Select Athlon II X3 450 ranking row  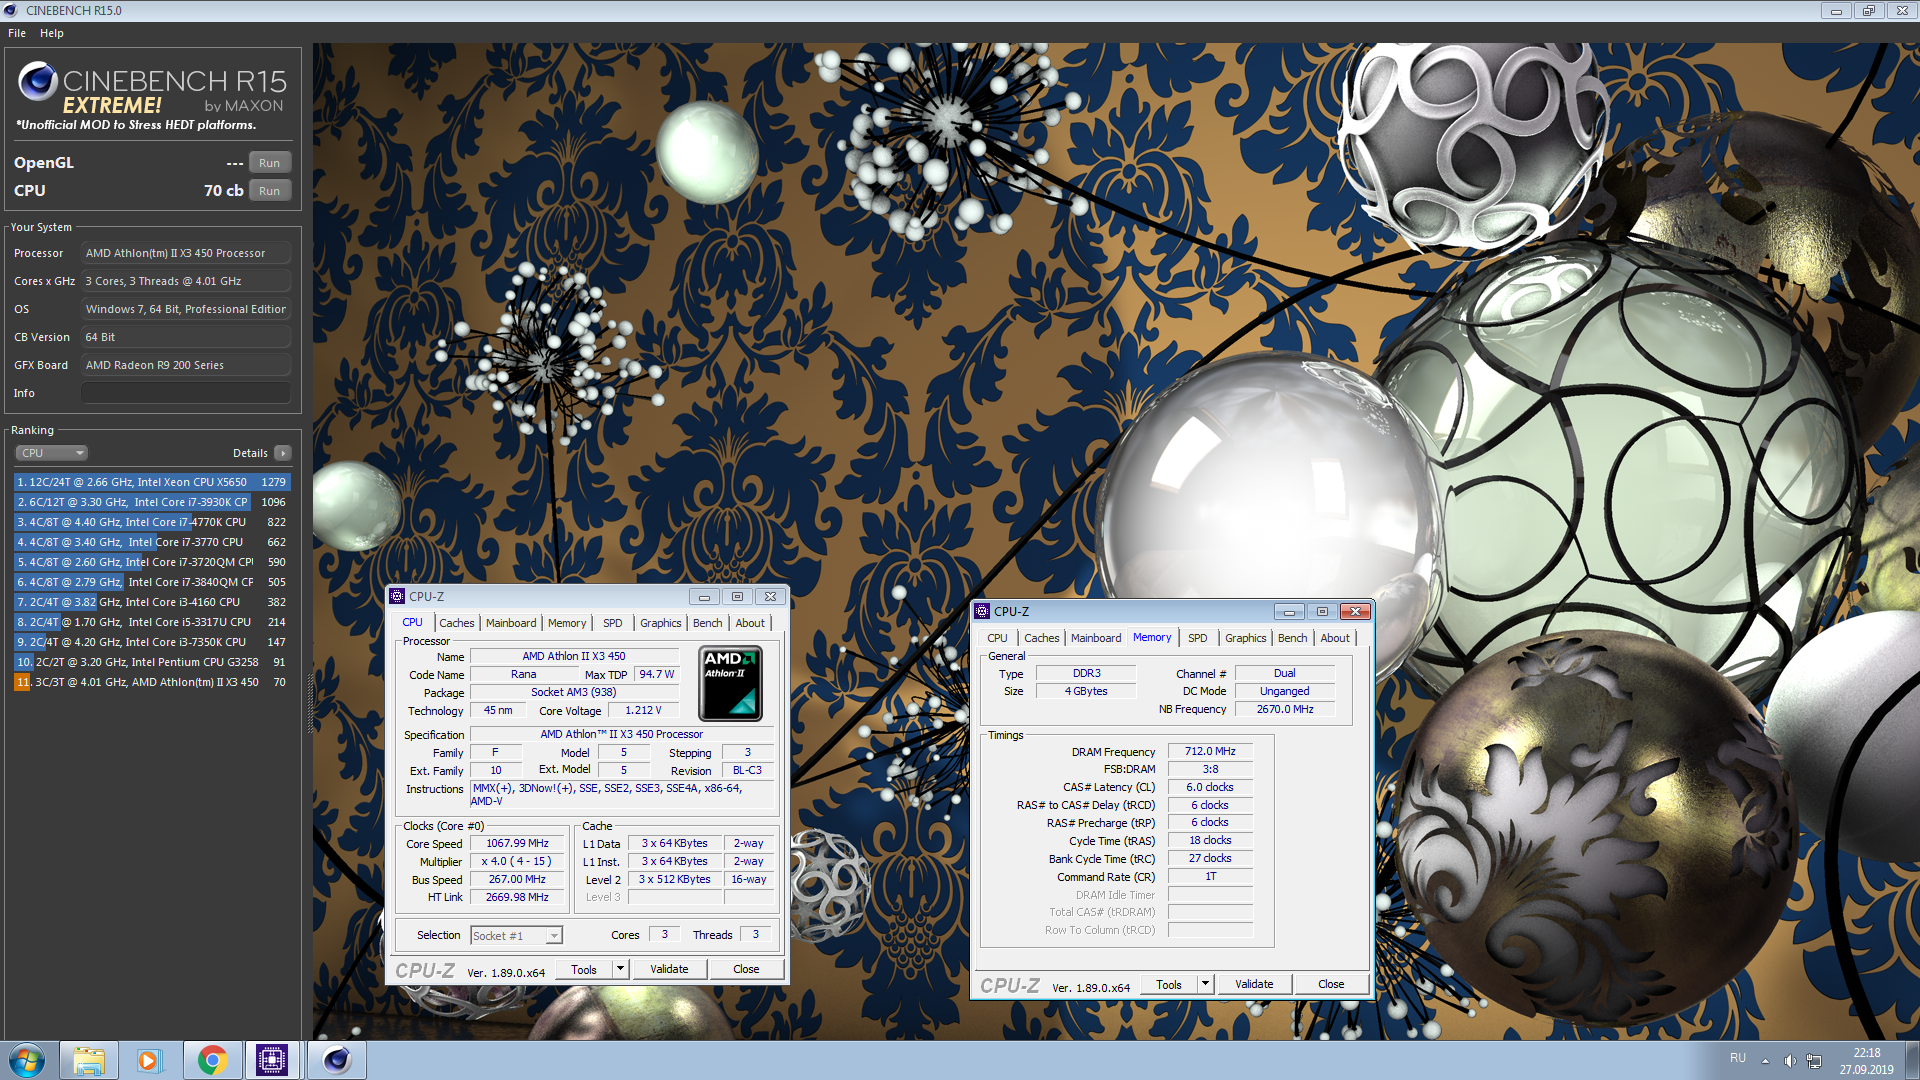(151, 682)
